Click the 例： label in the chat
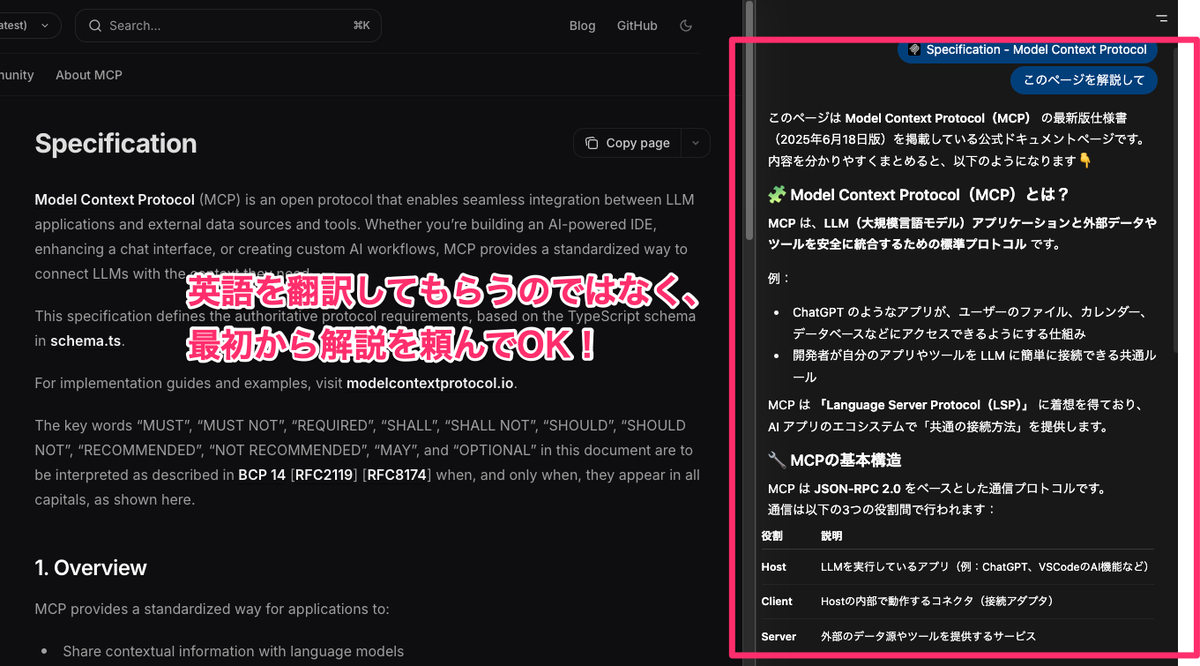 (x=779, y=279)
